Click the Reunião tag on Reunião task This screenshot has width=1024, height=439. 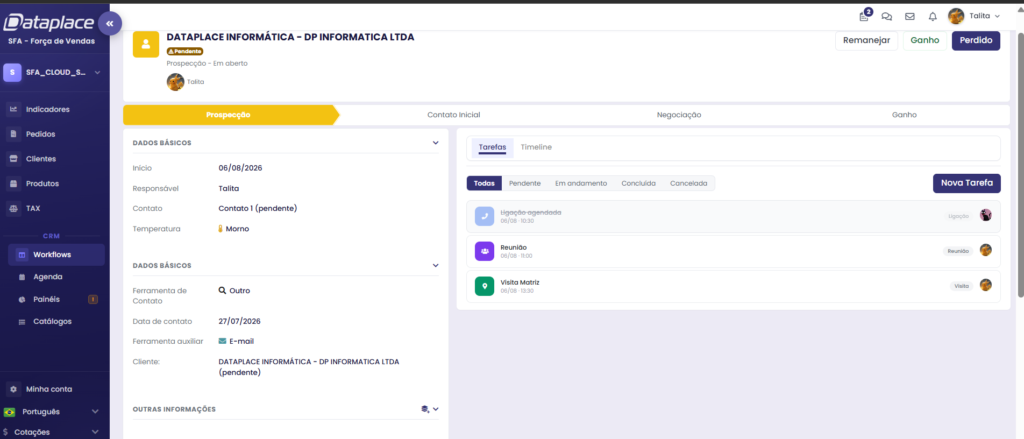pyautogui.click(x=958, y=251)
